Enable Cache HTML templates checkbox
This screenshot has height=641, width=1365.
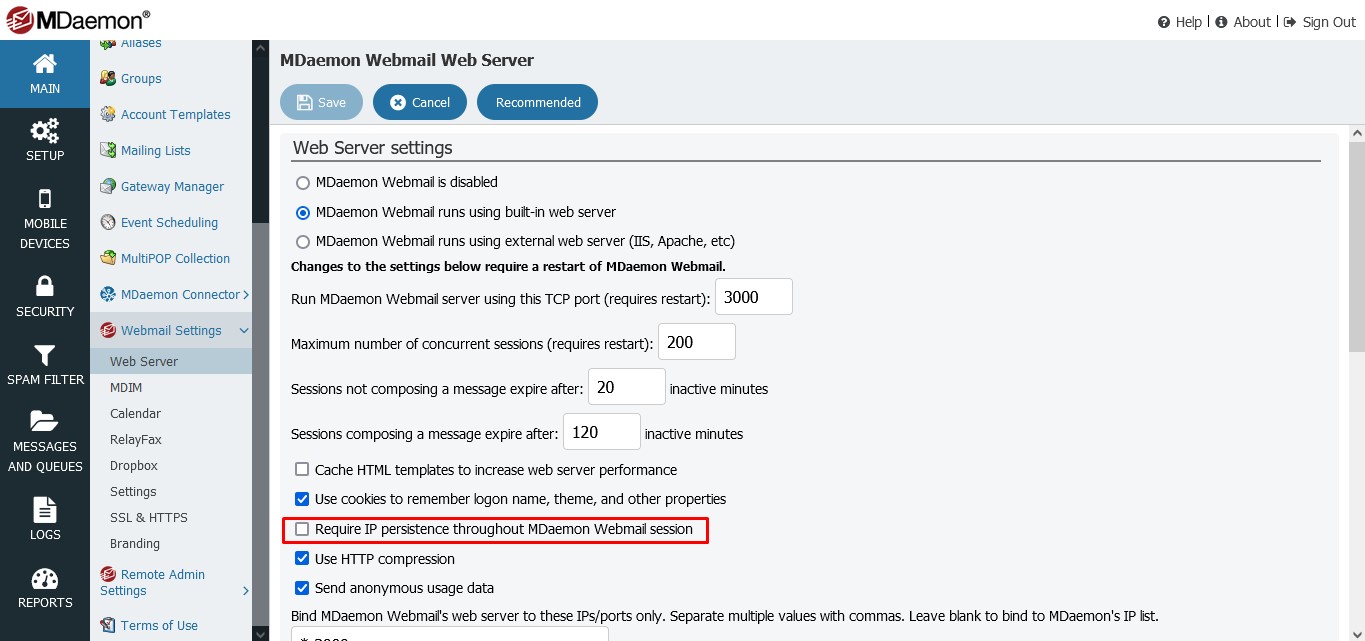302,469
